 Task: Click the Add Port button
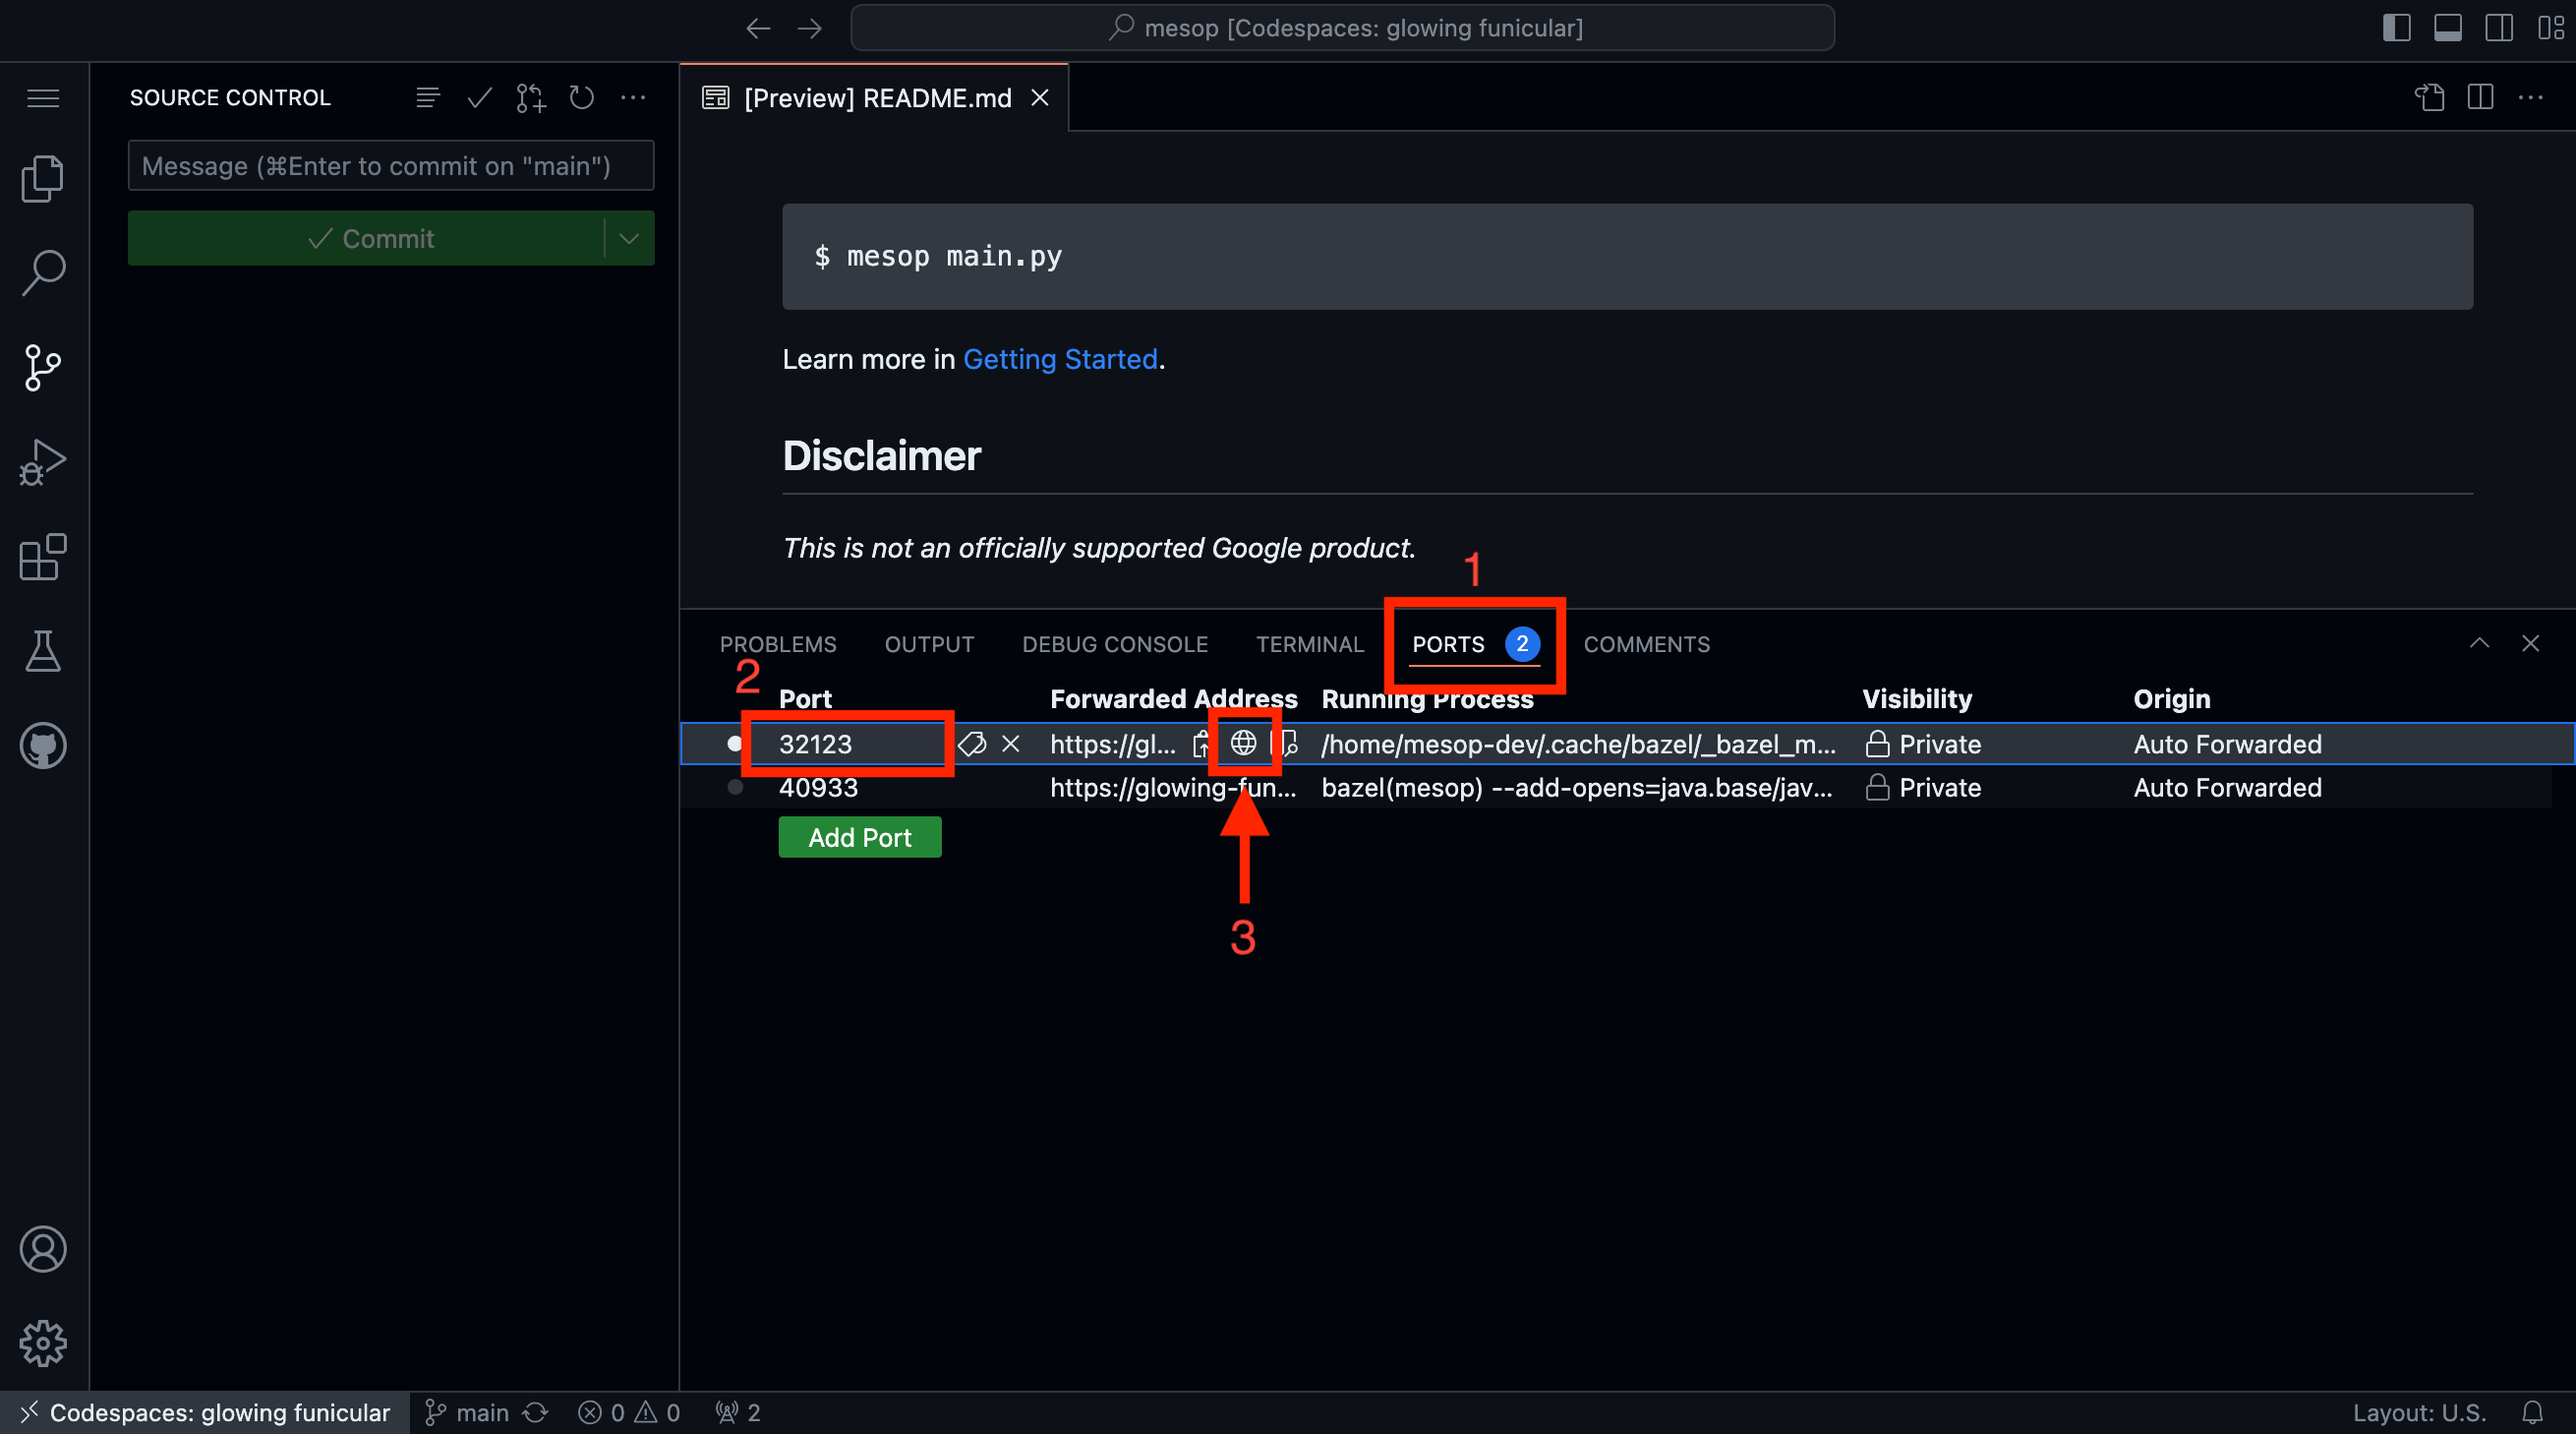(x=857, y=835)
